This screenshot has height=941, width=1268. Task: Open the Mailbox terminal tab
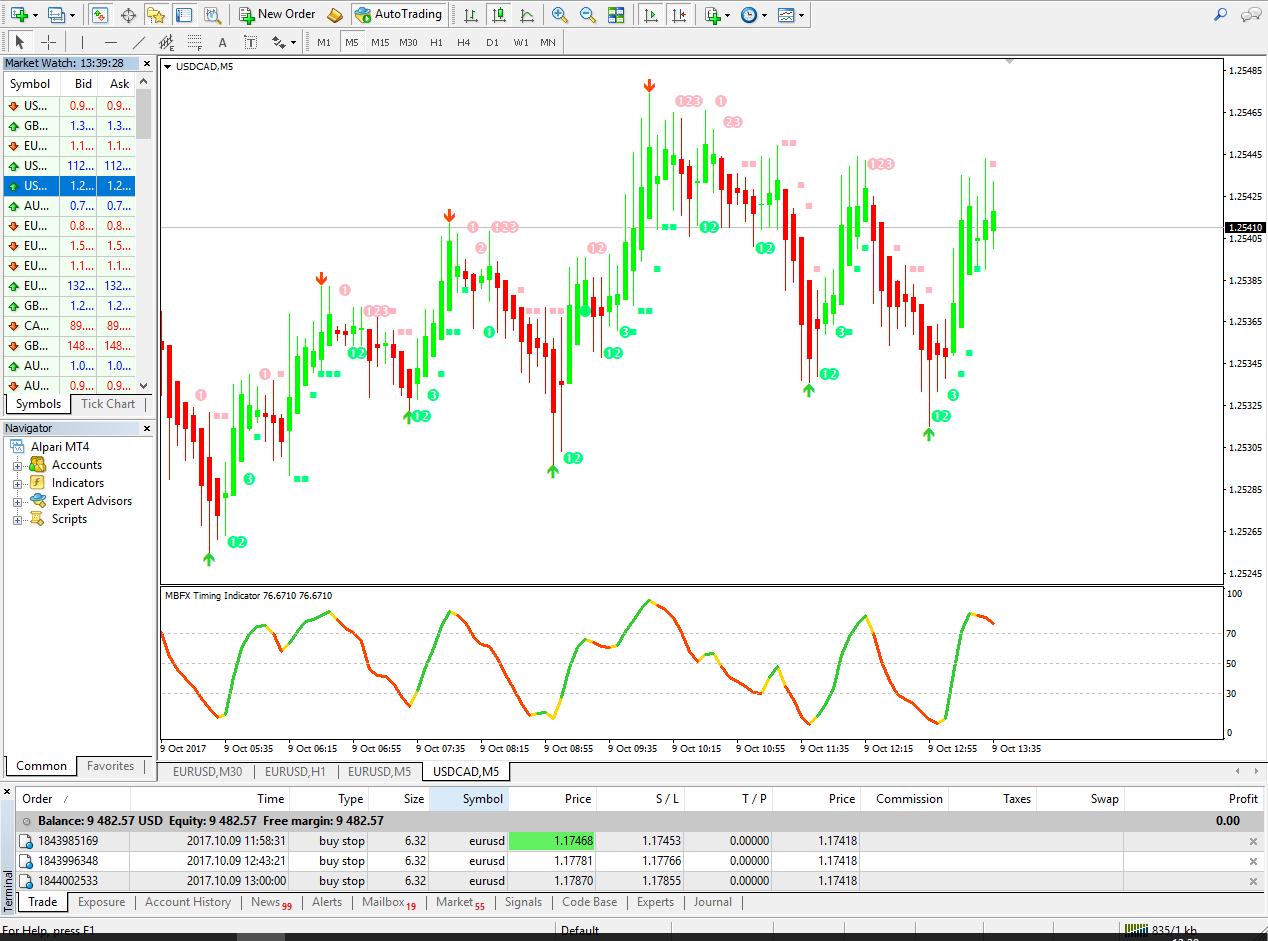(x=388, y=902)
